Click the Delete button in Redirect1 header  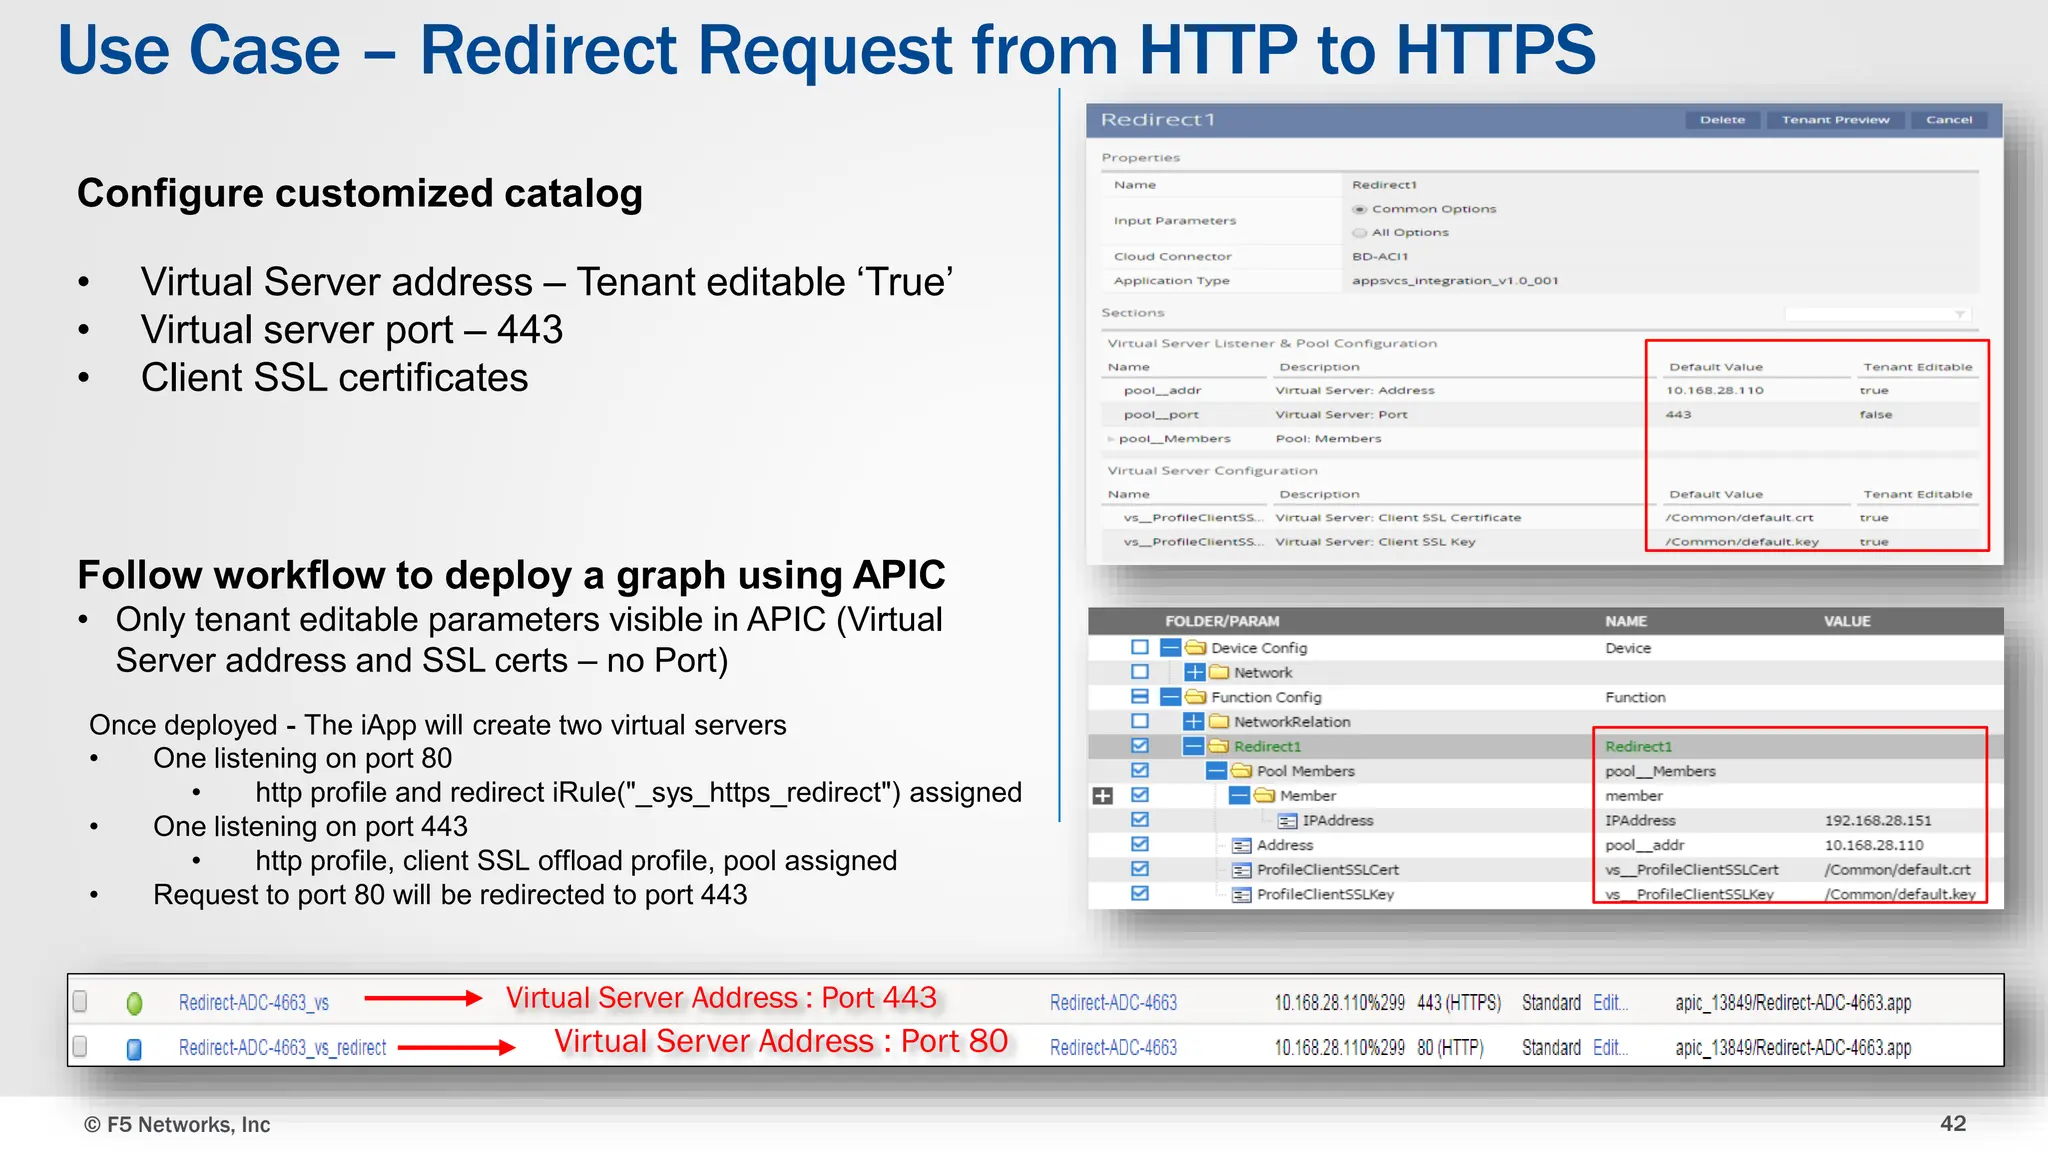[1722, 120]
